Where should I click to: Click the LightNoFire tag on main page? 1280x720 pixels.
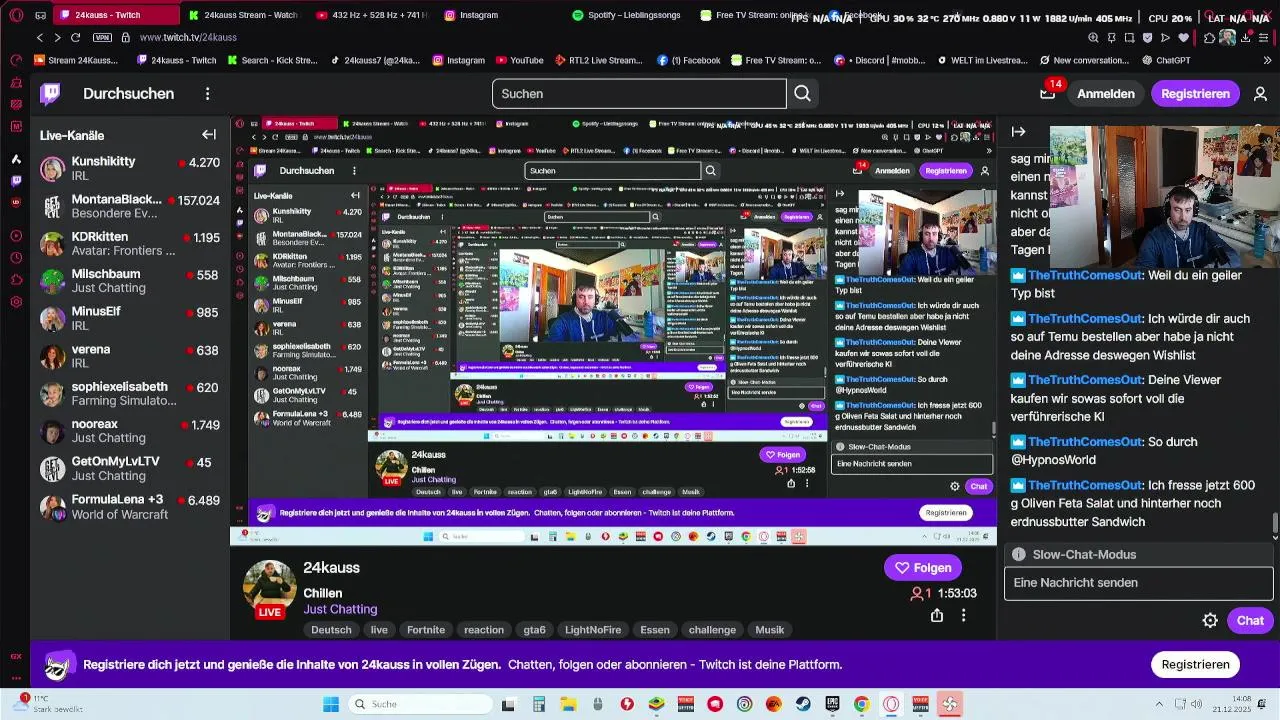coord(593,630)
